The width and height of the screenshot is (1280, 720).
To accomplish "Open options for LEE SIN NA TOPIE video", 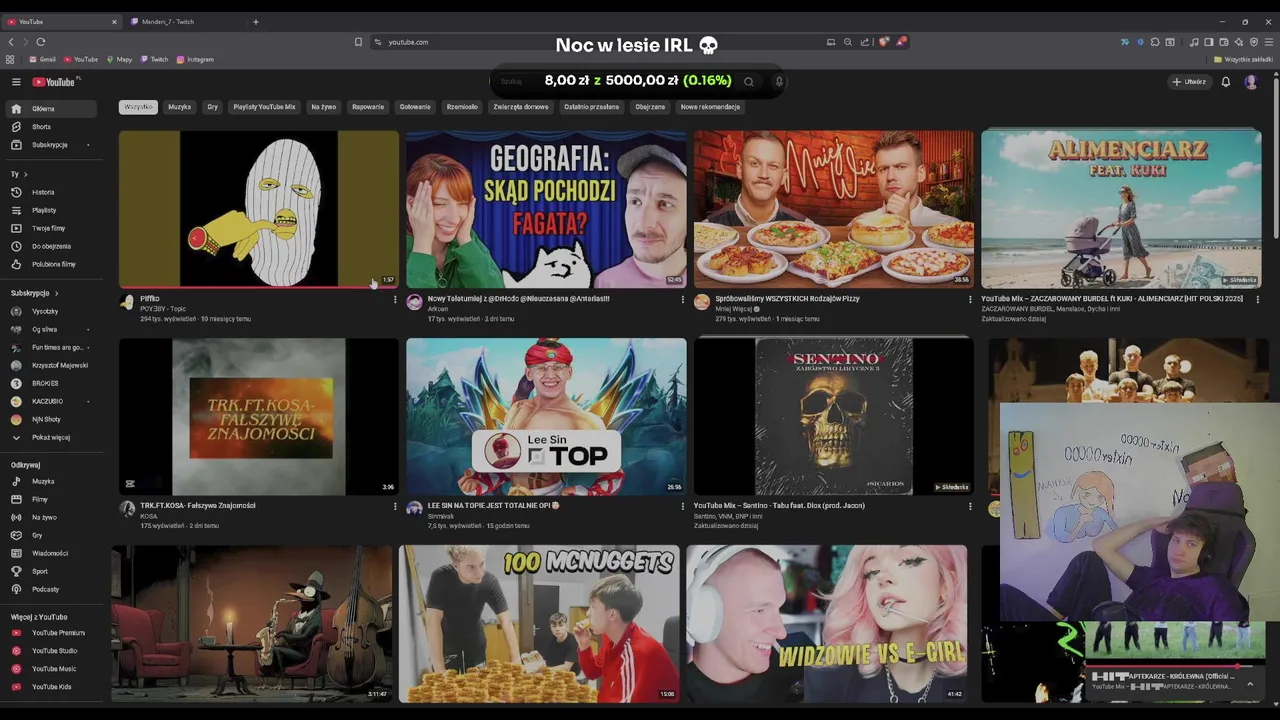I will click(x=683, y=507).
